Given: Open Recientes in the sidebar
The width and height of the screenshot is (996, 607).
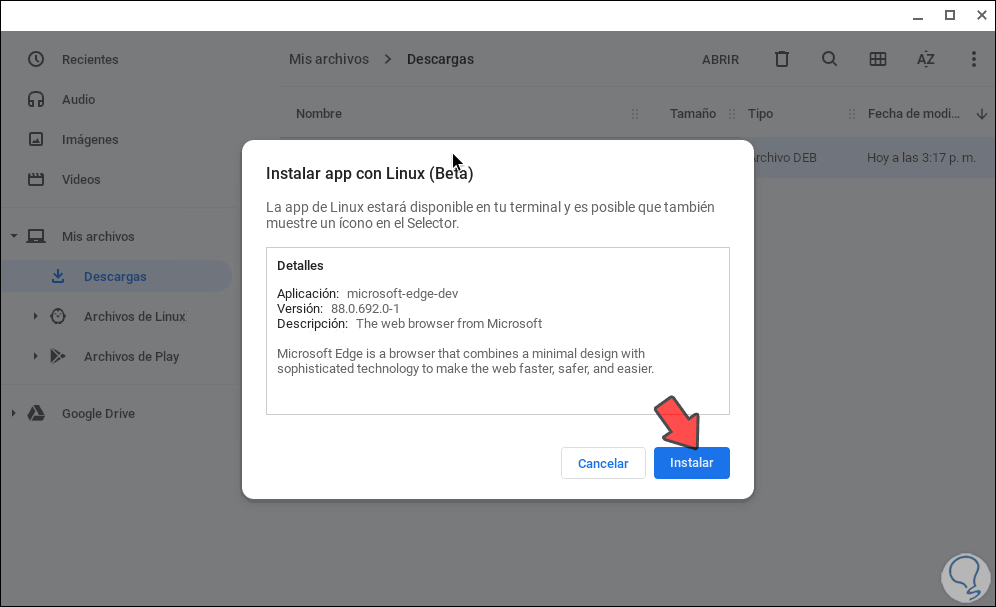Looking at the screenshot, I should click(90, 60).
